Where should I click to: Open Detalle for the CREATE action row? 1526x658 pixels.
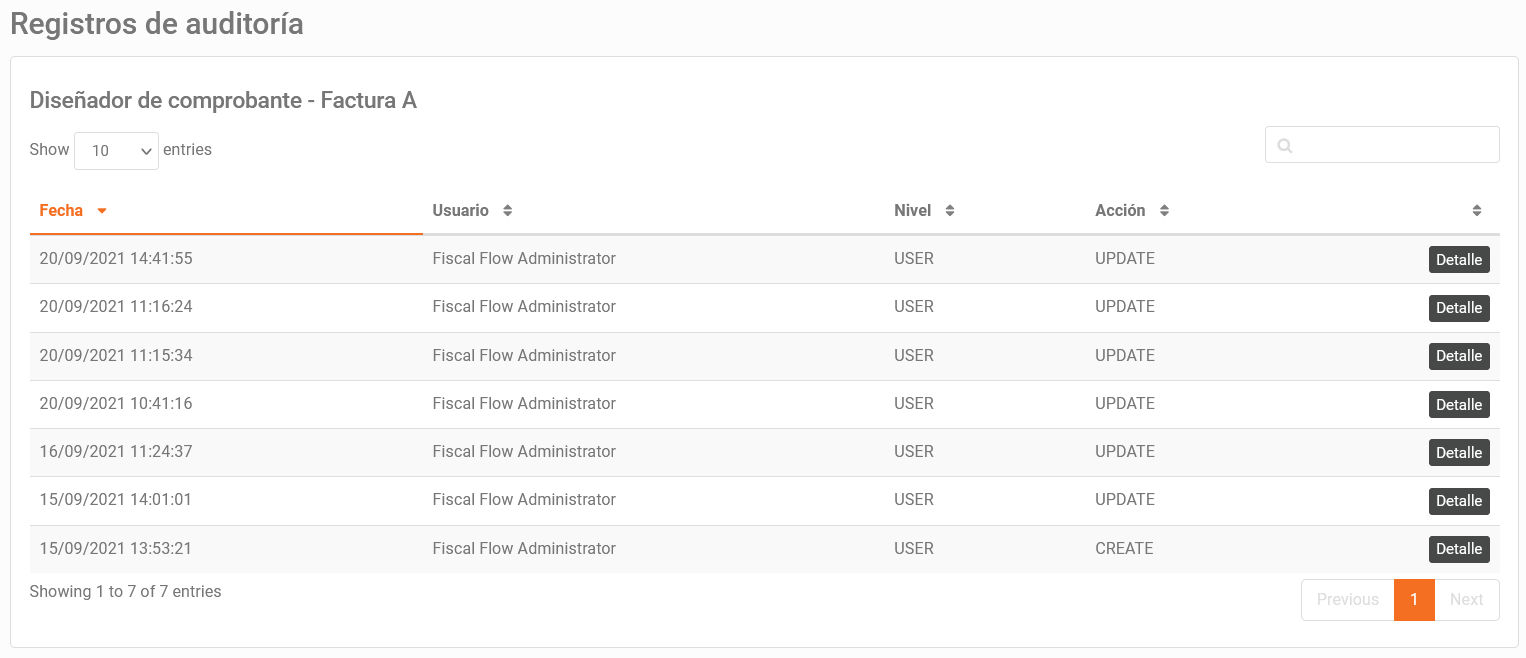pos(1459,549)
